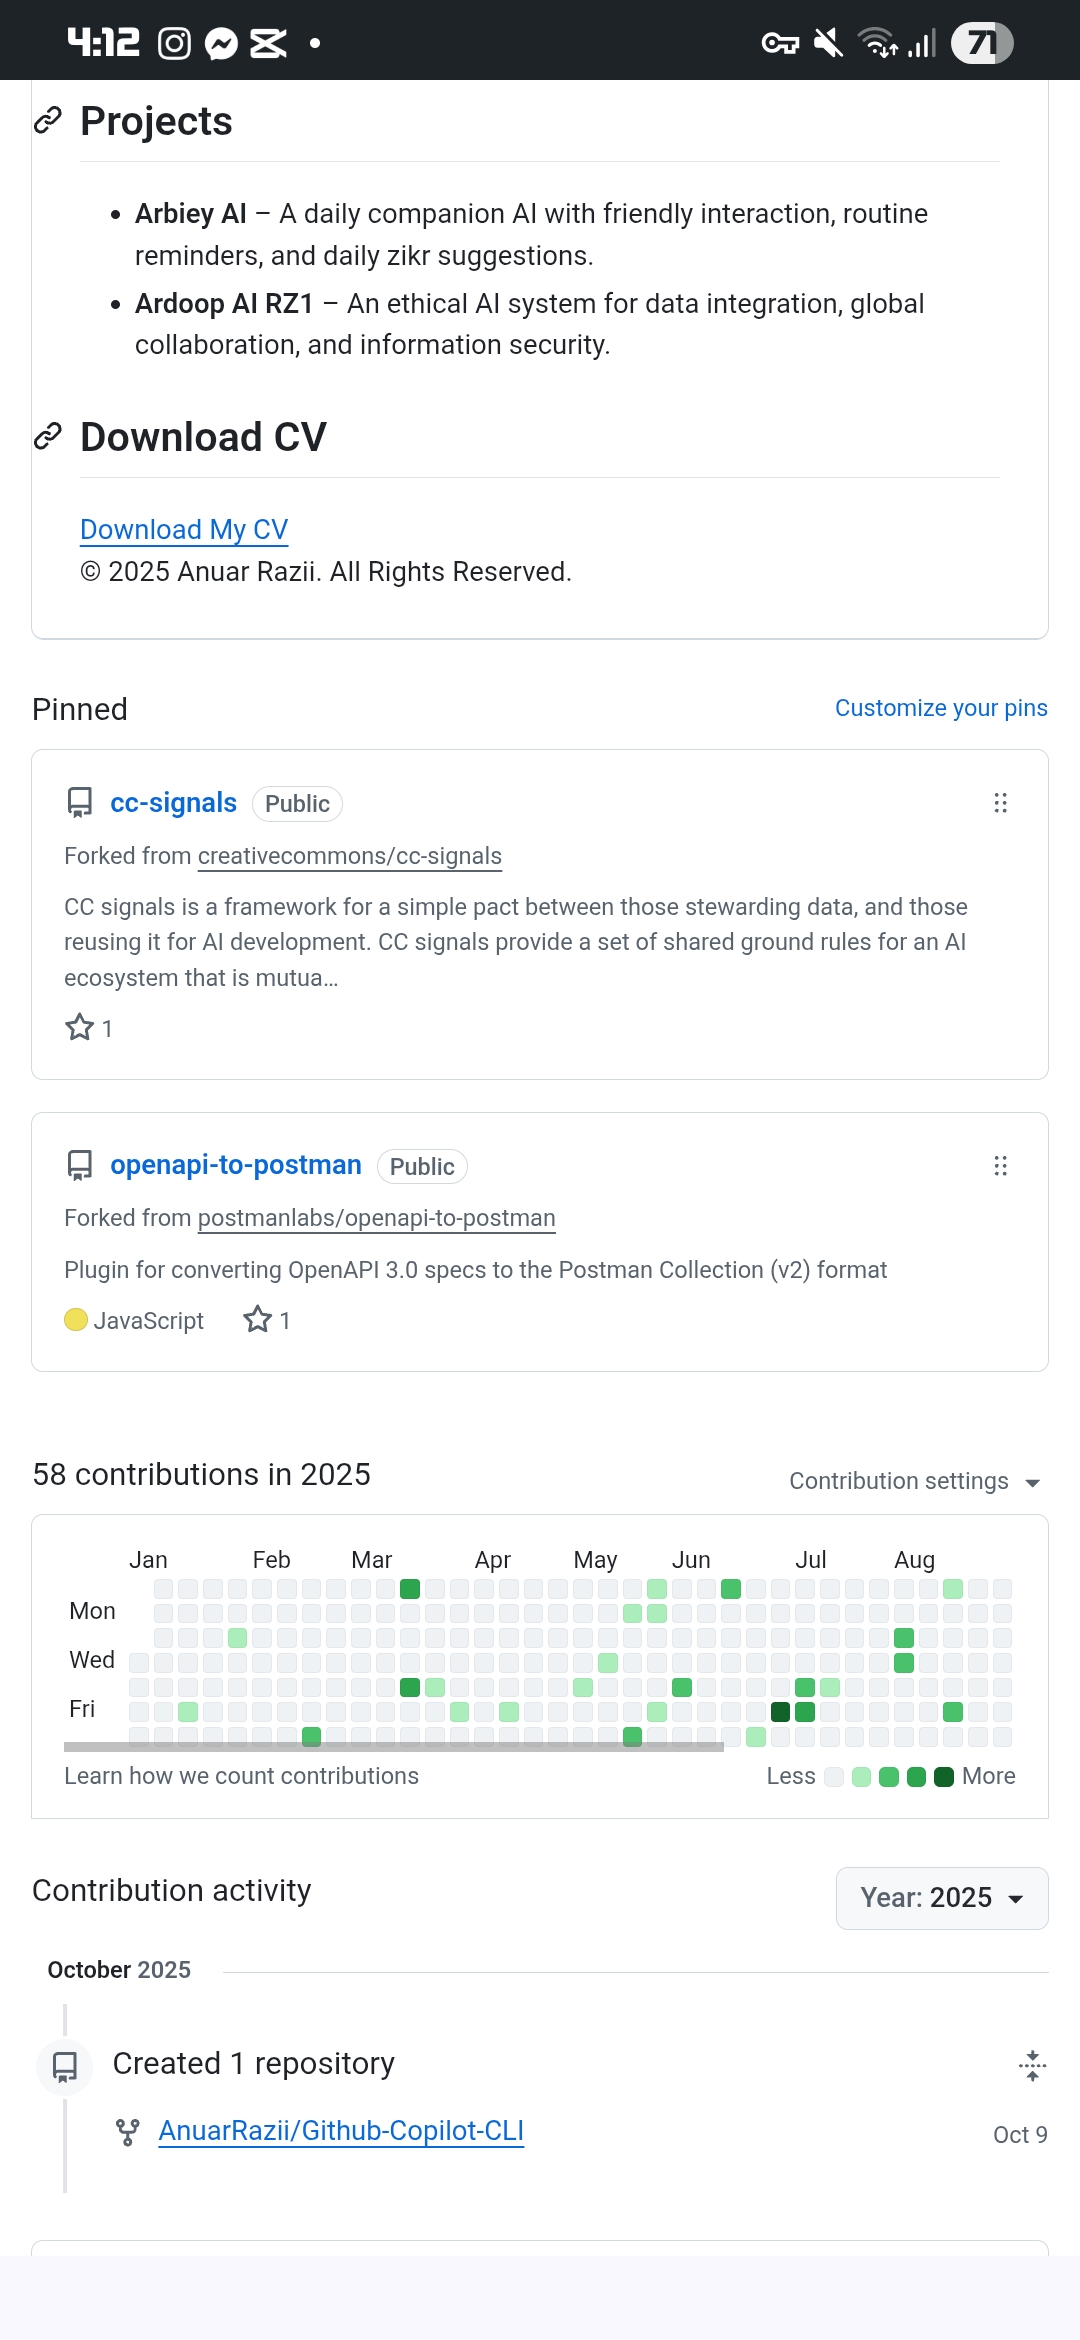Click the darkest green legend square near More

[x=943, y=1777]
